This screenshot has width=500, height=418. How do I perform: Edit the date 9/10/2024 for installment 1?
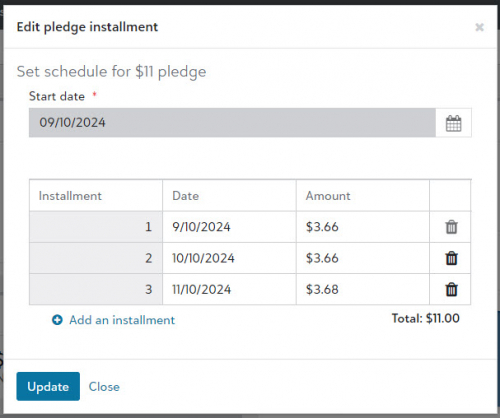pyautogui.click(x=229, y=227)
